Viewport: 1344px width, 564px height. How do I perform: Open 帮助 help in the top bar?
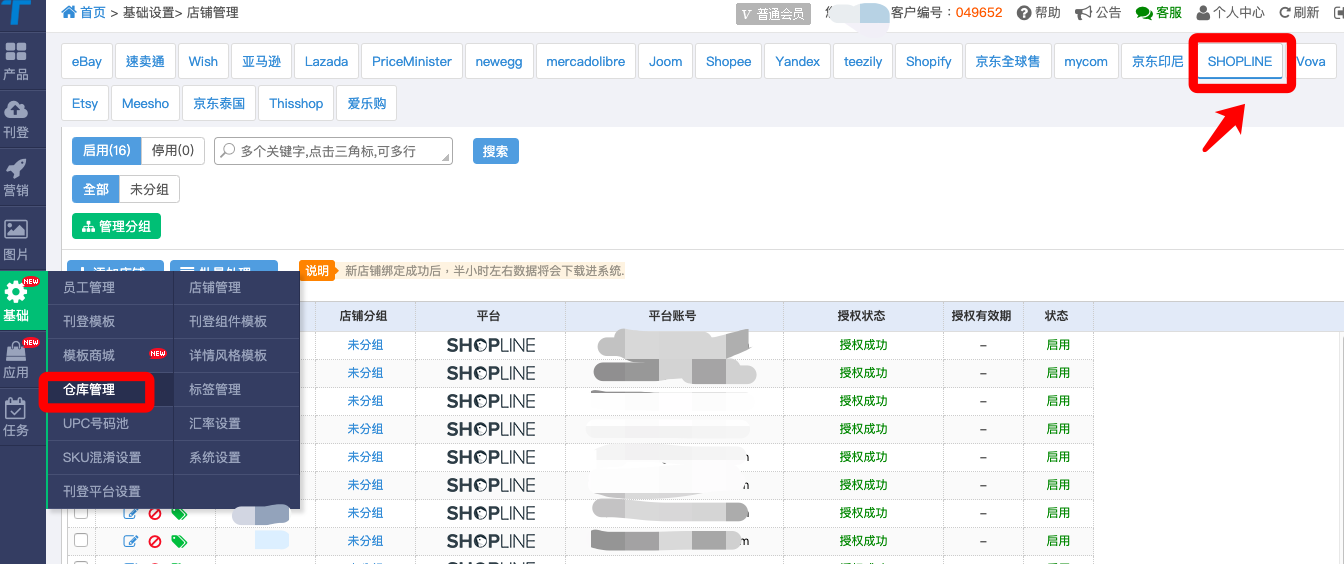[1039, 13]
